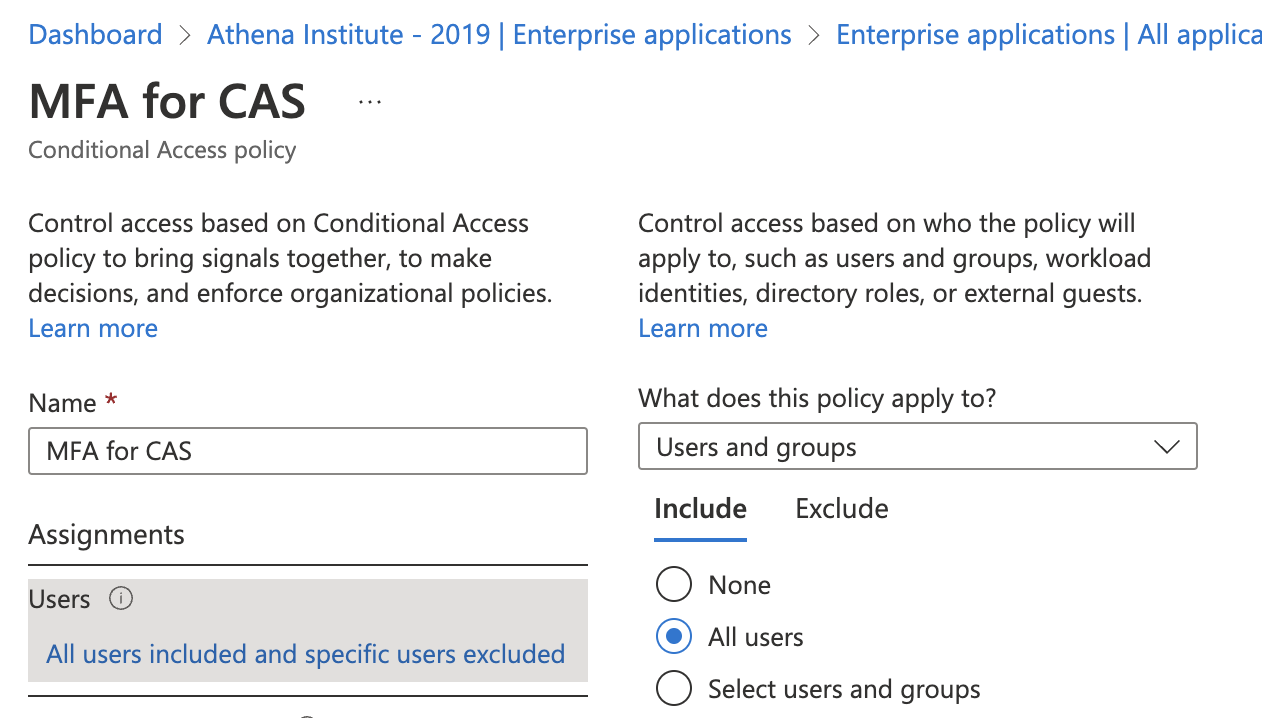Image resolution: width=1262 pixels, height=718 pixels.
Task: Click the dropdown arrow under policy apply to
Action: pos(1166,447)
